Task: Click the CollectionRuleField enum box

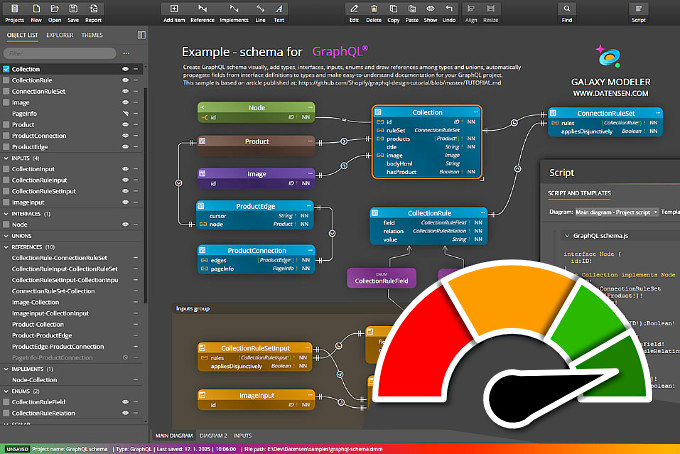Action: coord(381,278)
